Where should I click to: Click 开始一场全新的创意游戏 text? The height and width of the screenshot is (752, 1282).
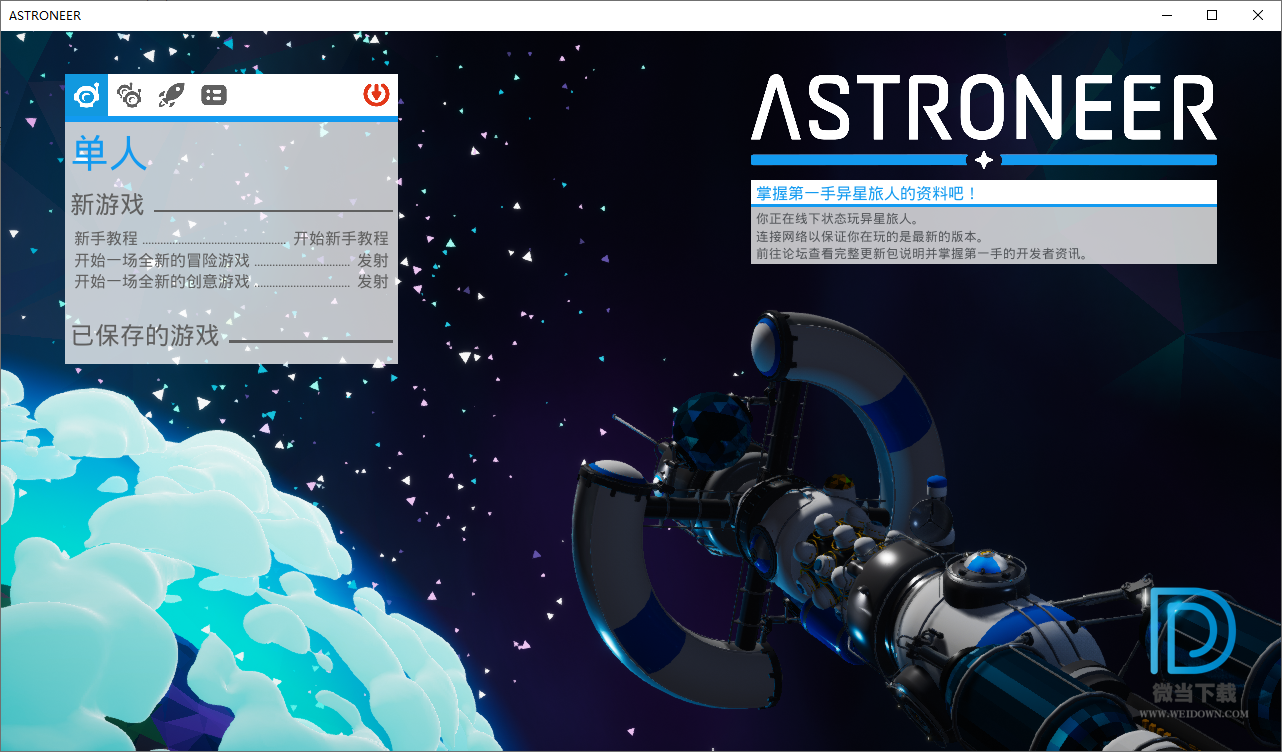point(162,281)
